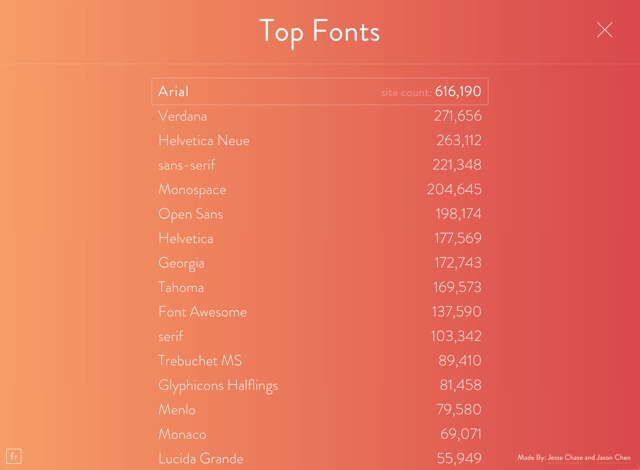This screenshot has width=640, height=470.
Task: Open the Open Sans entry
Action: (320, 214)
